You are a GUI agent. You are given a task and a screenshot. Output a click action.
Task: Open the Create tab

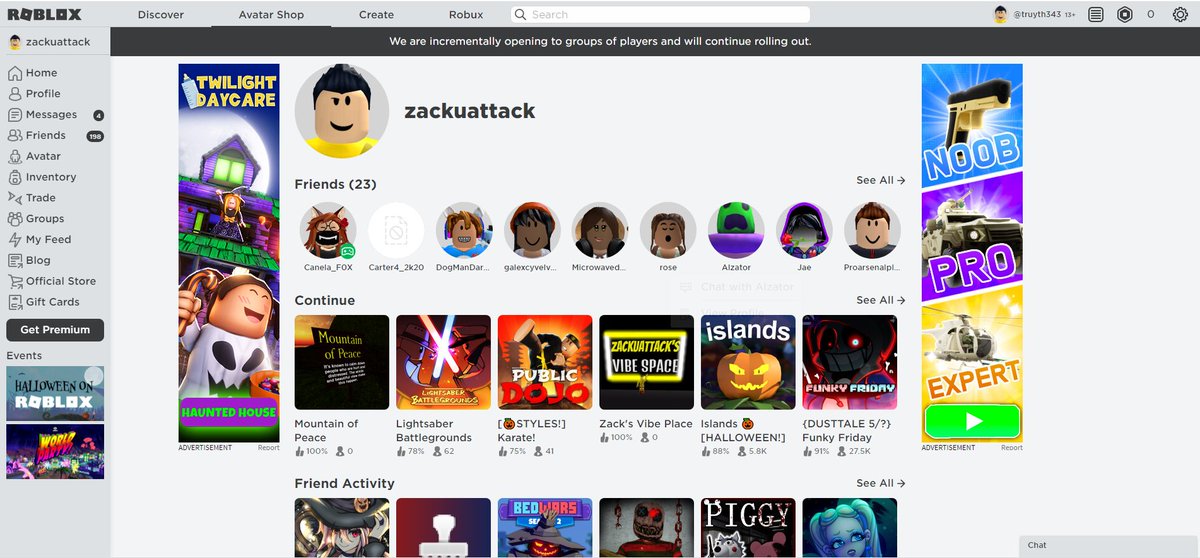(x=376, y=15)
